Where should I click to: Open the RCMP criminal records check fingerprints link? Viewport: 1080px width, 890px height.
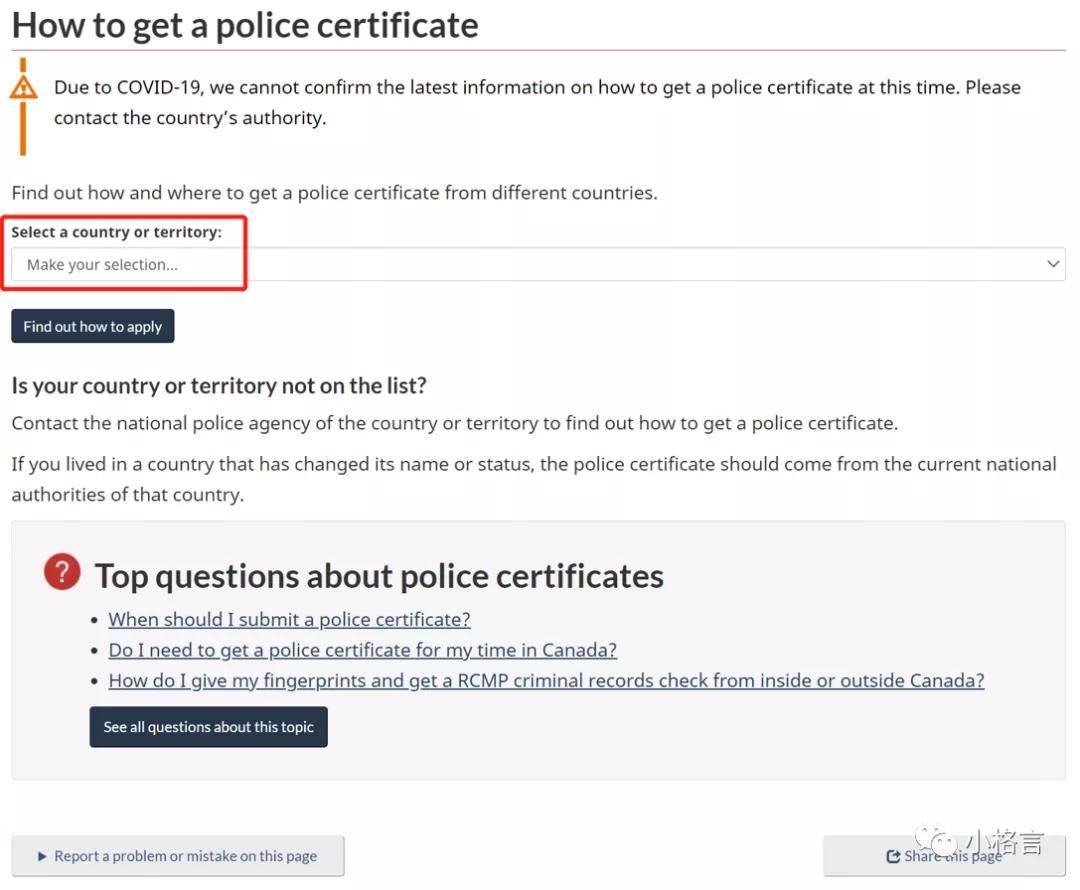click(x=546, y=681)
